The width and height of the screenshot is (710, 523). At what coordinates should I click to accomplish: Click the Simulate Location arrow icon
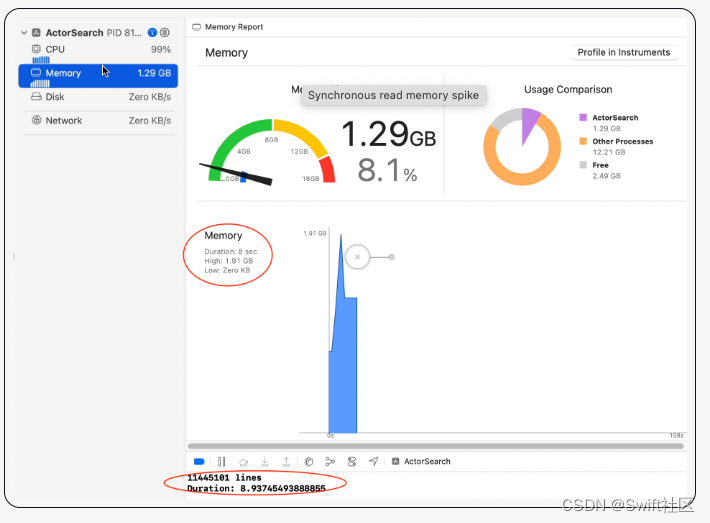point(374,461)
